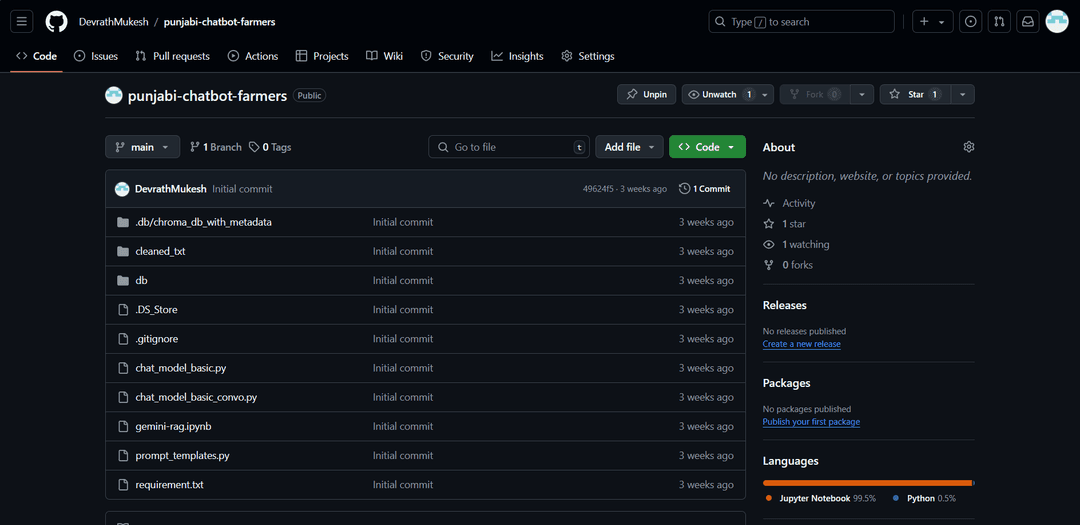Screen dimensions: 1080x525
Task: Click the Initial commit message beside DevrathMukesh
Action: [242, 189]
